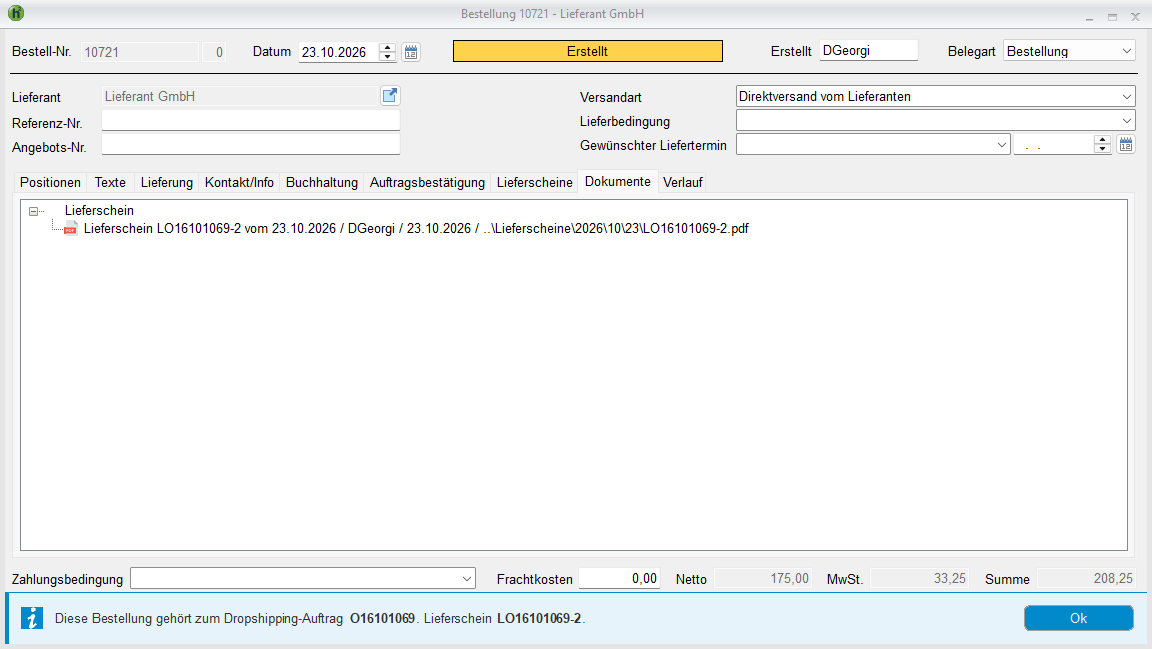The height and width of the screenshot is (649, 1152).
Task: Select Lieferschein LO16101069-2 PDF document row
Action: [x=416, y=229]
